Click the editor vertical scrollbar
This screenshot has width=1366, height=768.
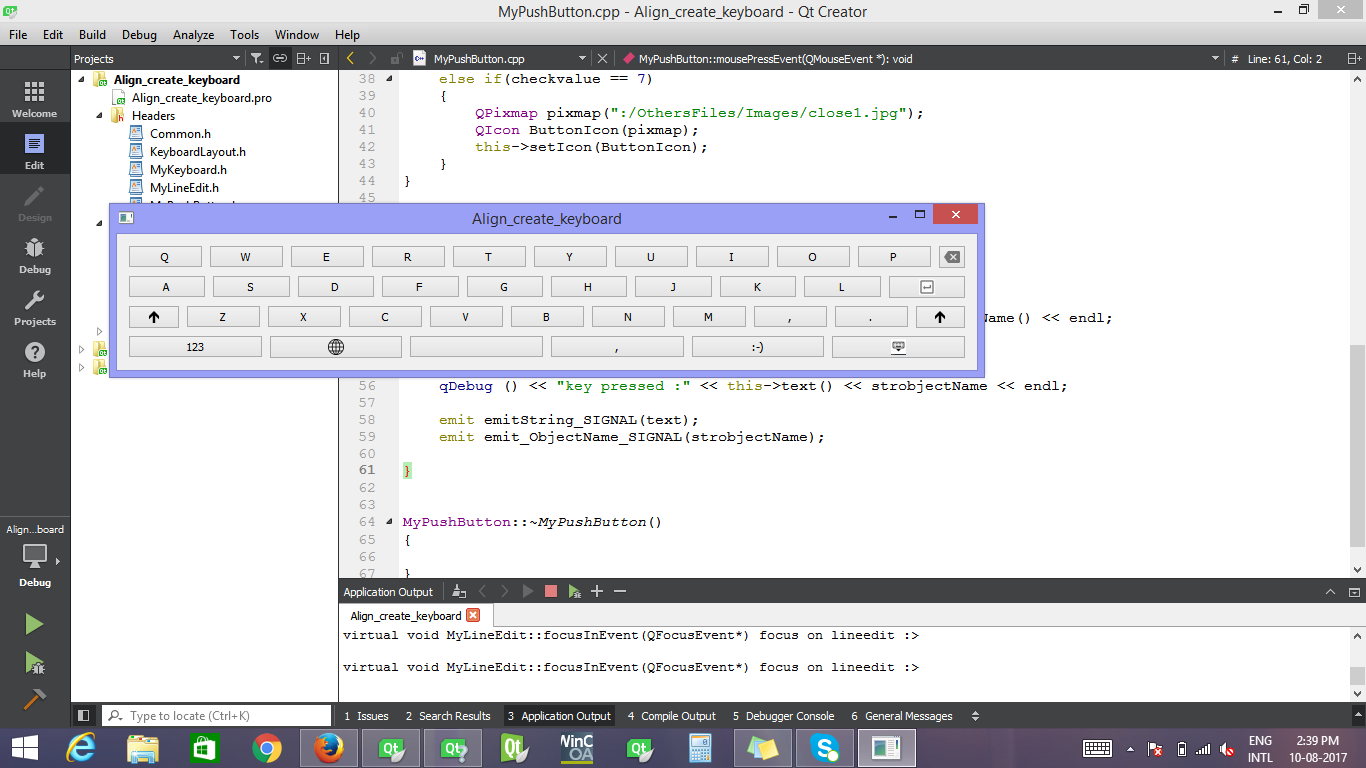pos(1357,445)
